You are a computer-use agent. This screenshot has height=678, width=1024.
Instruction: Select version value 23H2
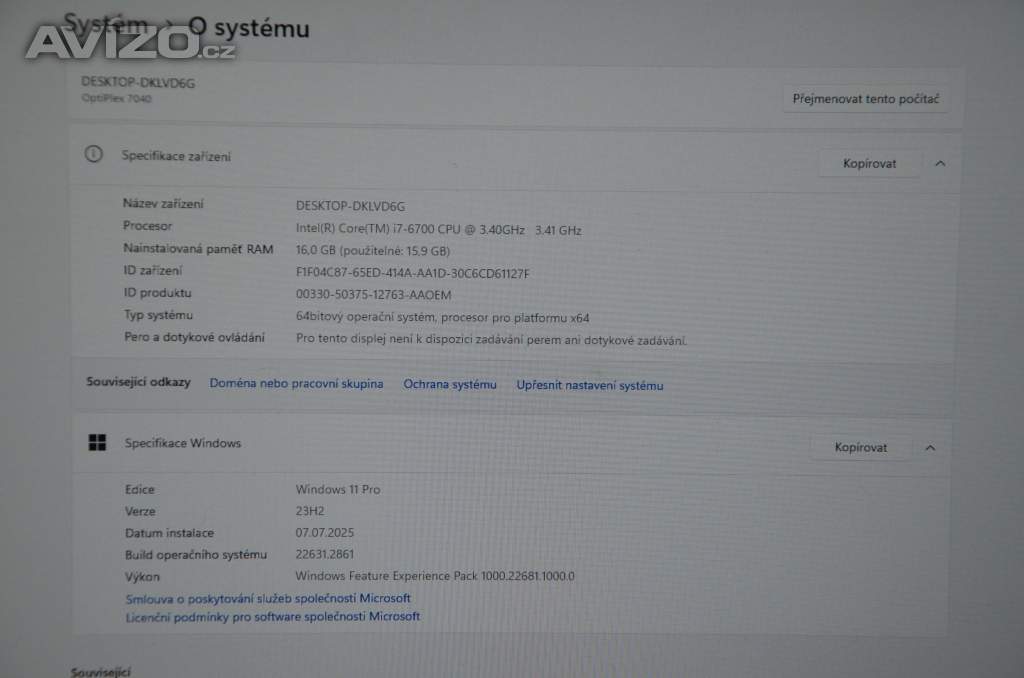point(310,511)
